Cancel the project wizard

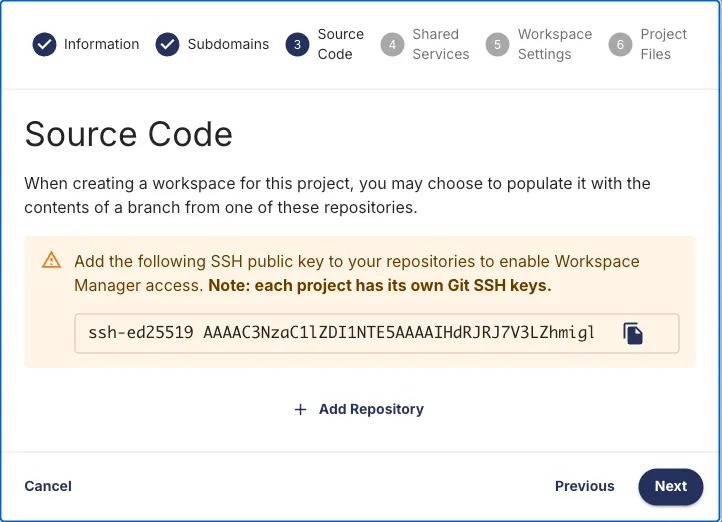pyautogui.click(x=48, y=486)
